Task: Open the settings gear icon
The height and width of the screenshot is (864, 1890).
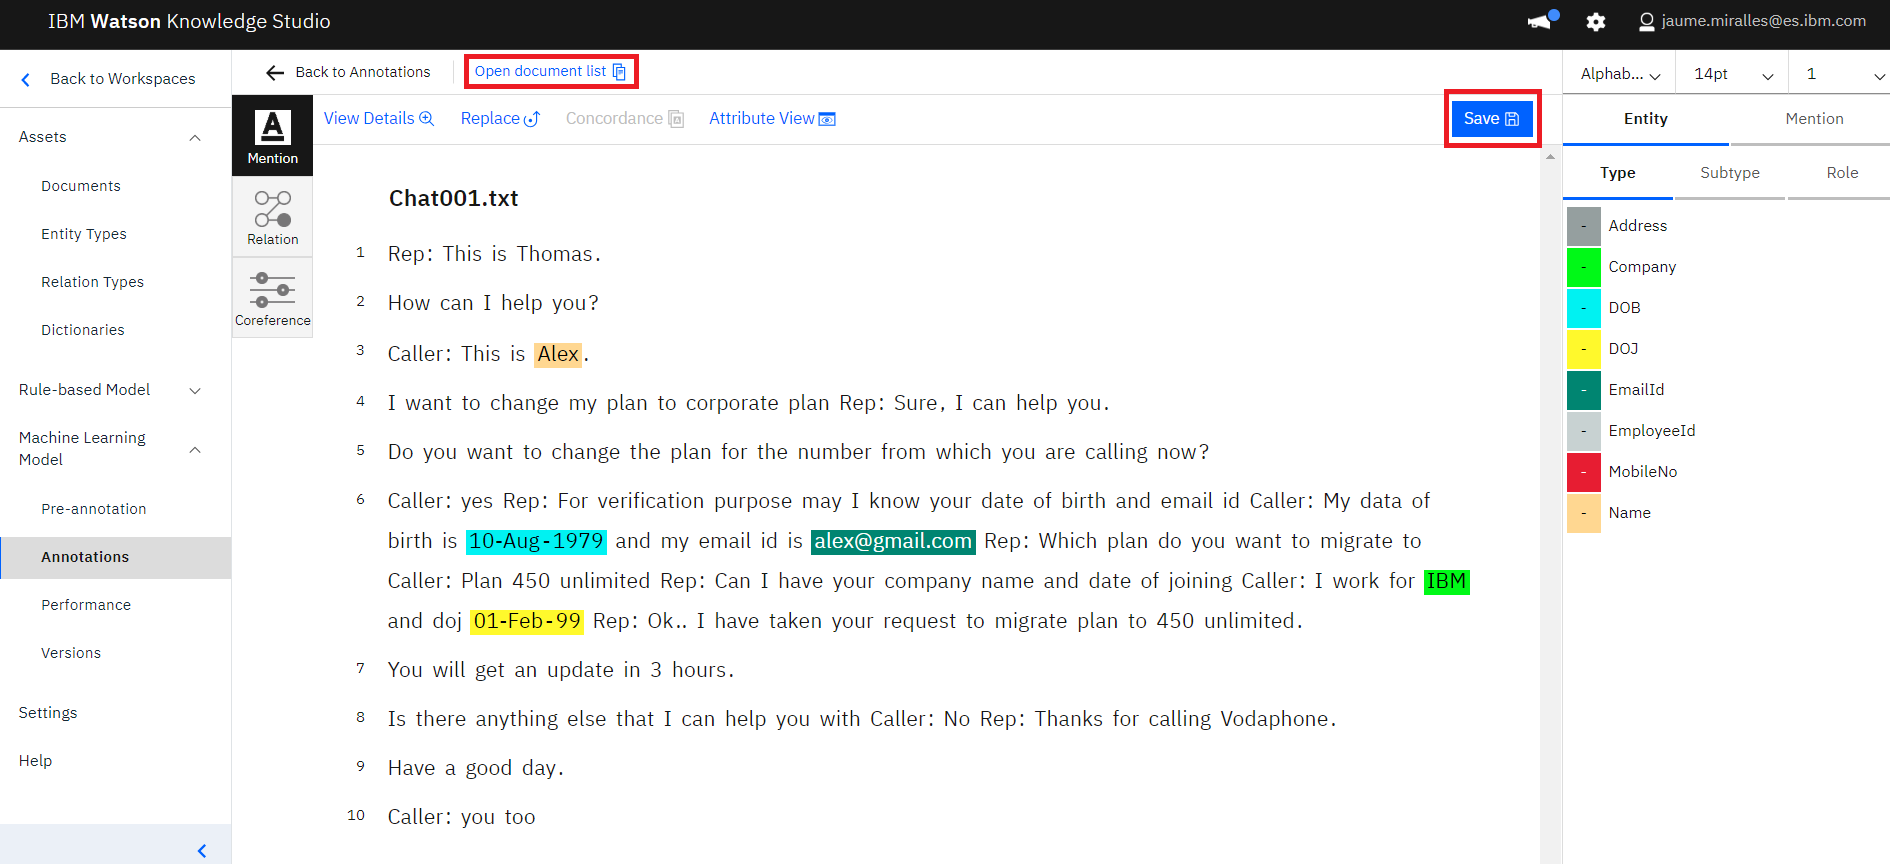Action: 1596,21
